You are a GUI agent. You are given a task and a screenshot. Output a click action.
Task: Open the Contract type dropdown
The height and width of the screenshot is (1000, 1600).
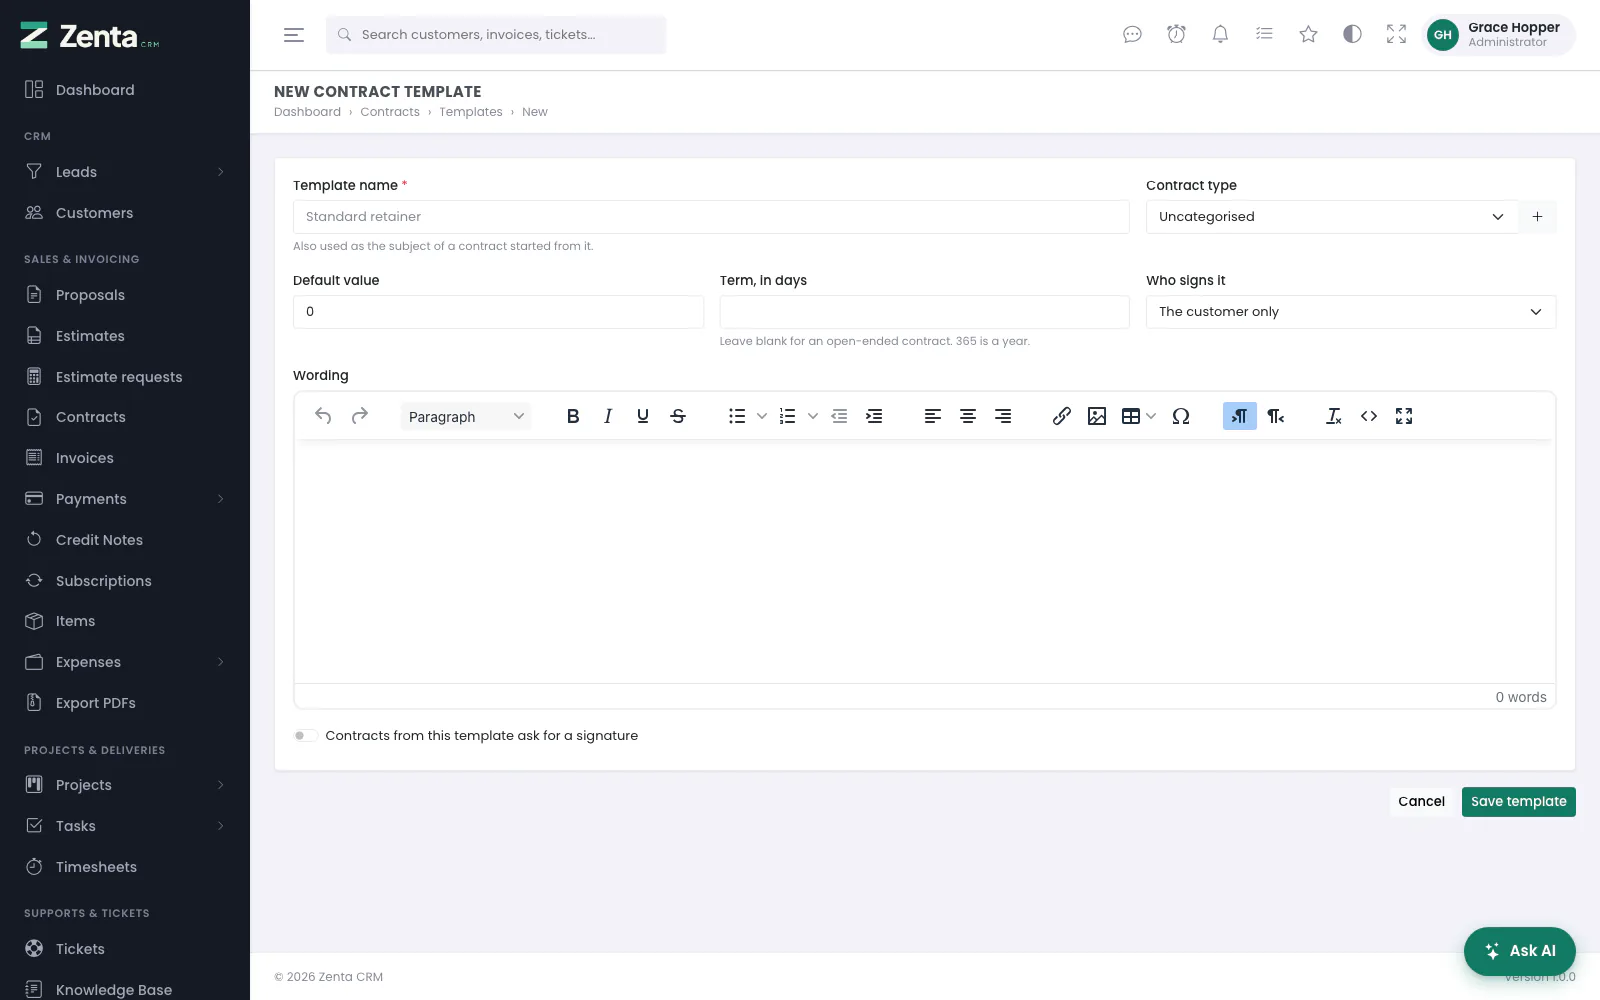coord(1332,217)
